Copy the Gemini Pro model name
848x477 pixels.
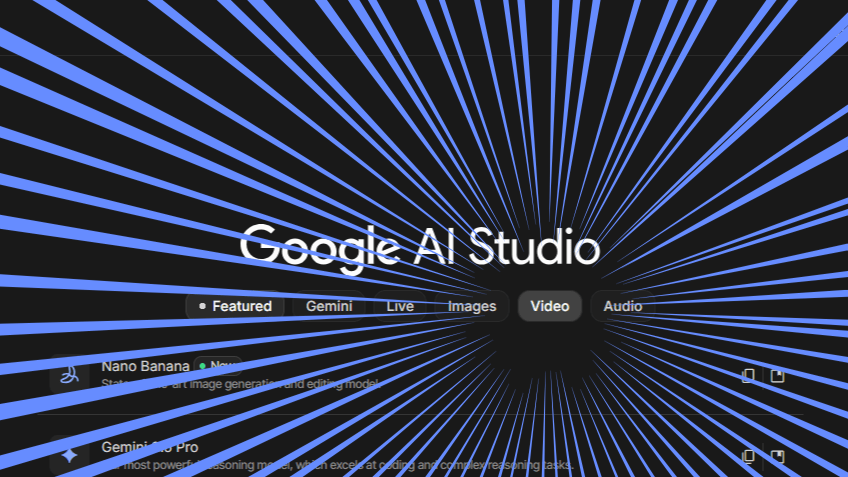click(x=748, y=456)
